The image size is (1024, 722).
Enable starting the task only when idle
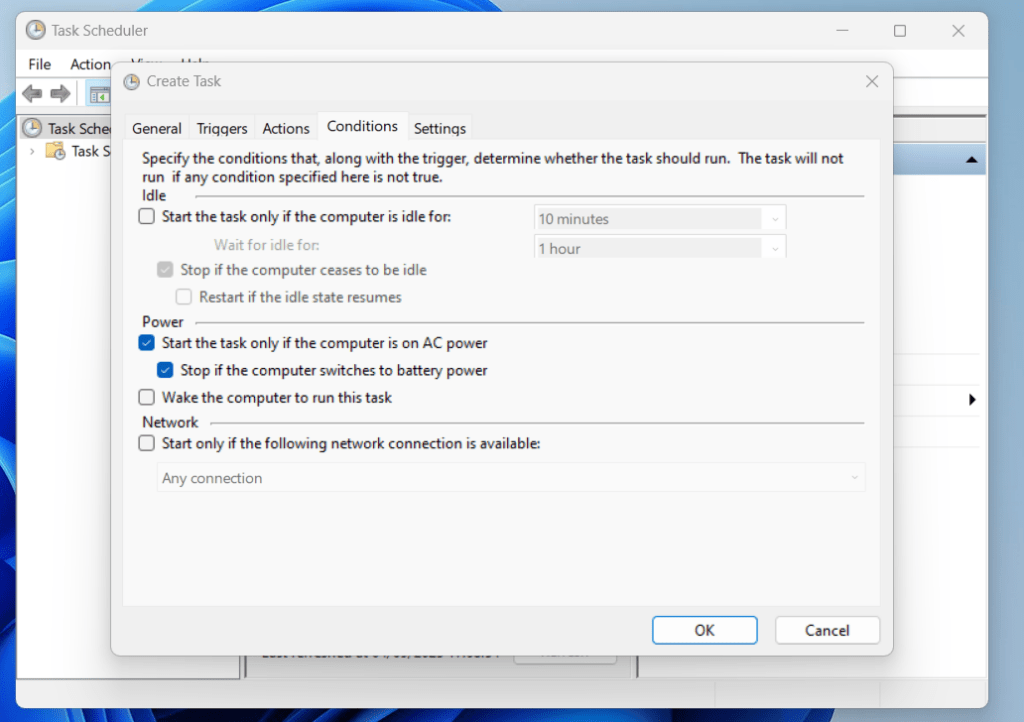(x=145, y=216)
